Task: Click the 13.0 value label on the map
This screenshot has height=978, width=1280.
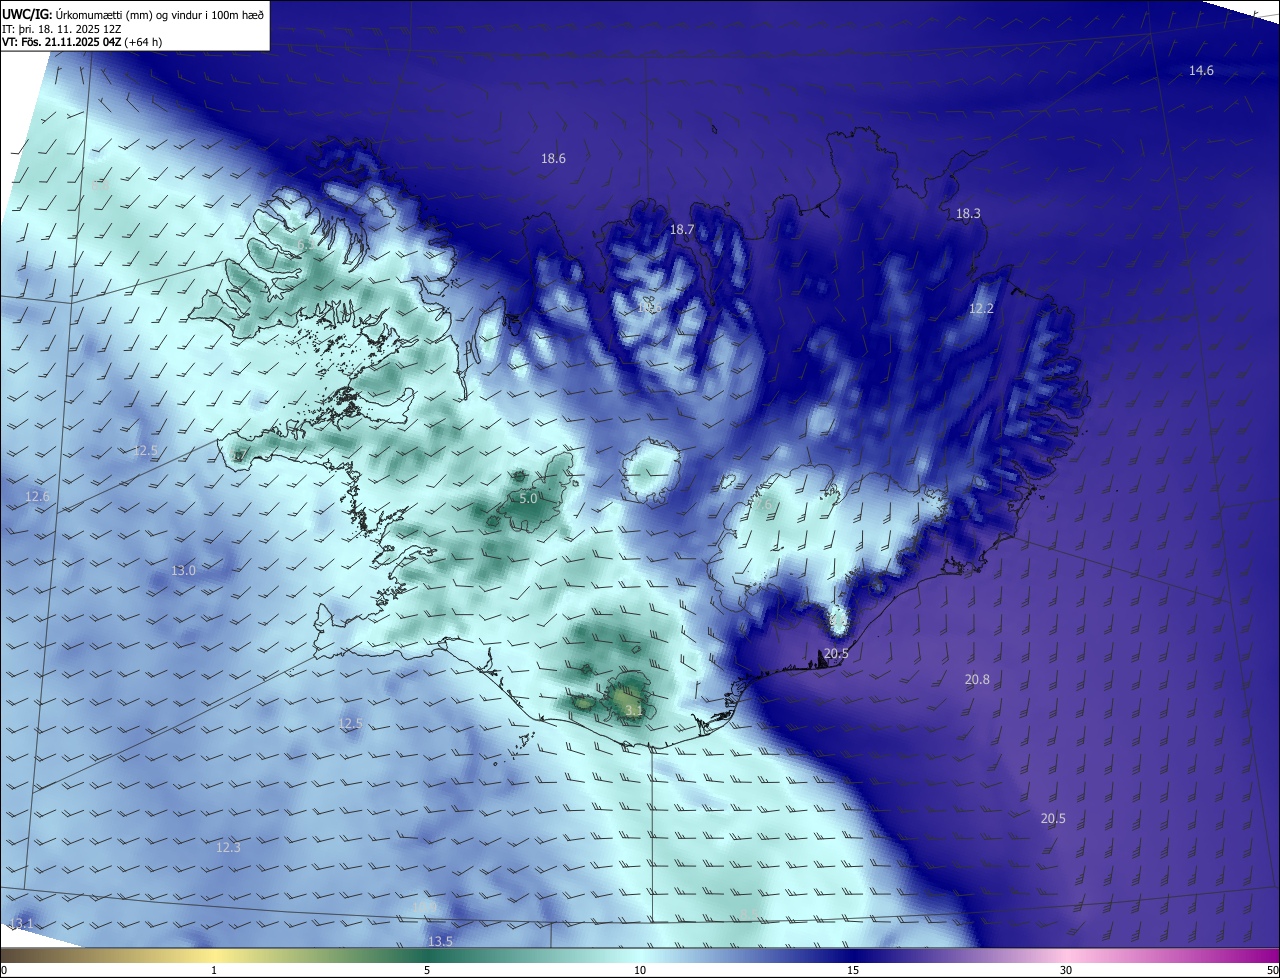Action: pyautogui.click(x=183, y=570)
